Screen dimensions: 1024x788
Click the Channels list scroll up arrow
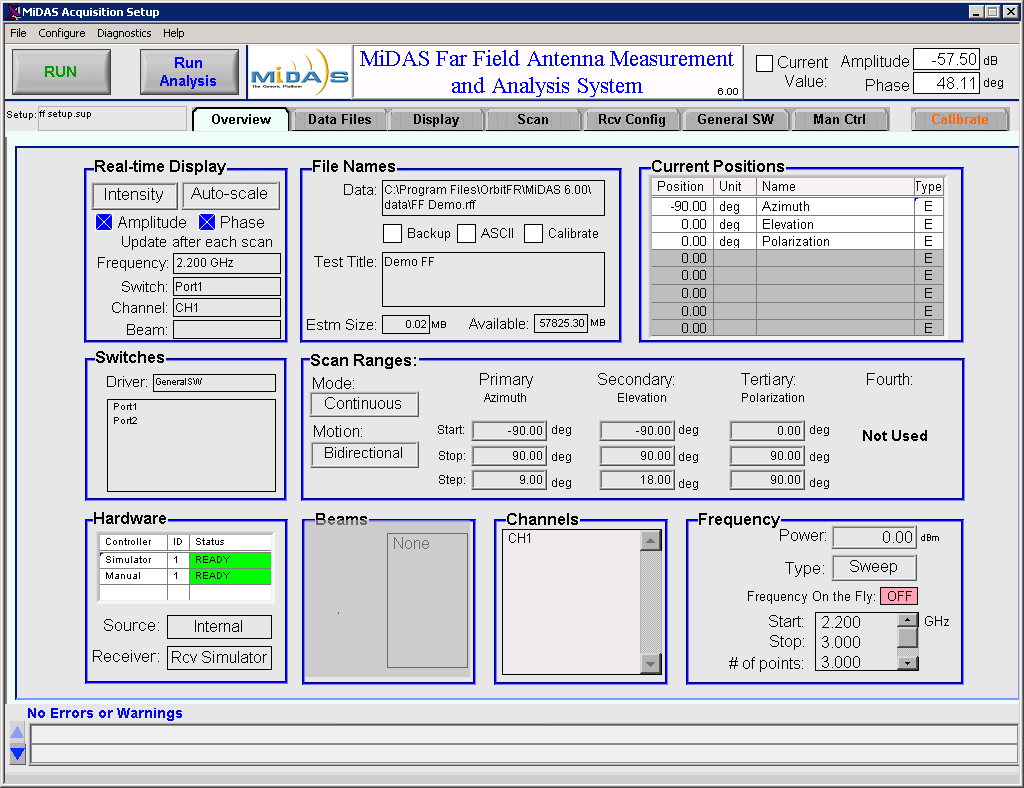coord(650,540)
